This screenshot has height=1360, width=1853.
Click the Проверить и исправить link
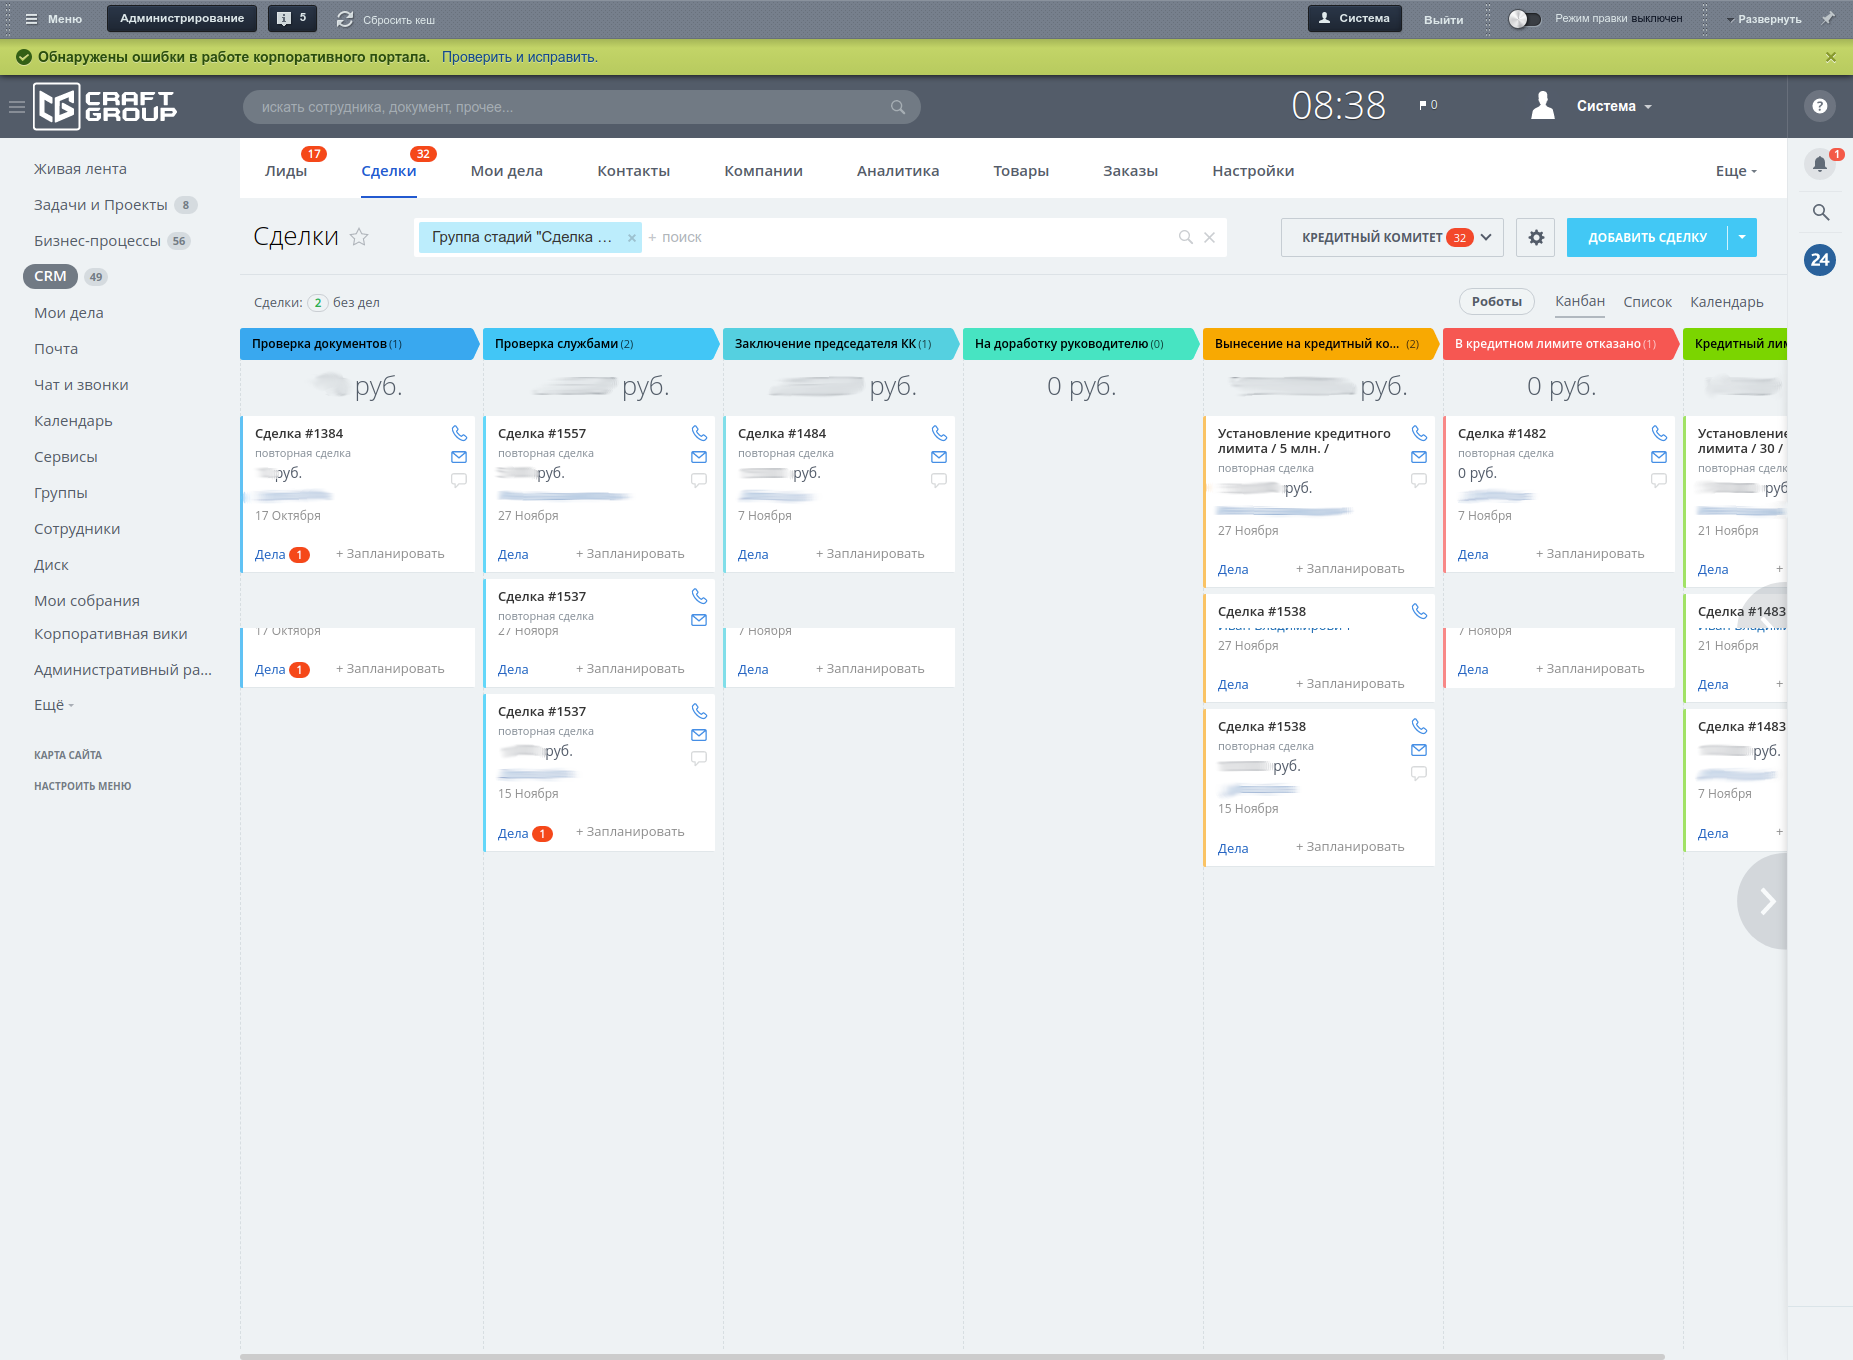520,57
